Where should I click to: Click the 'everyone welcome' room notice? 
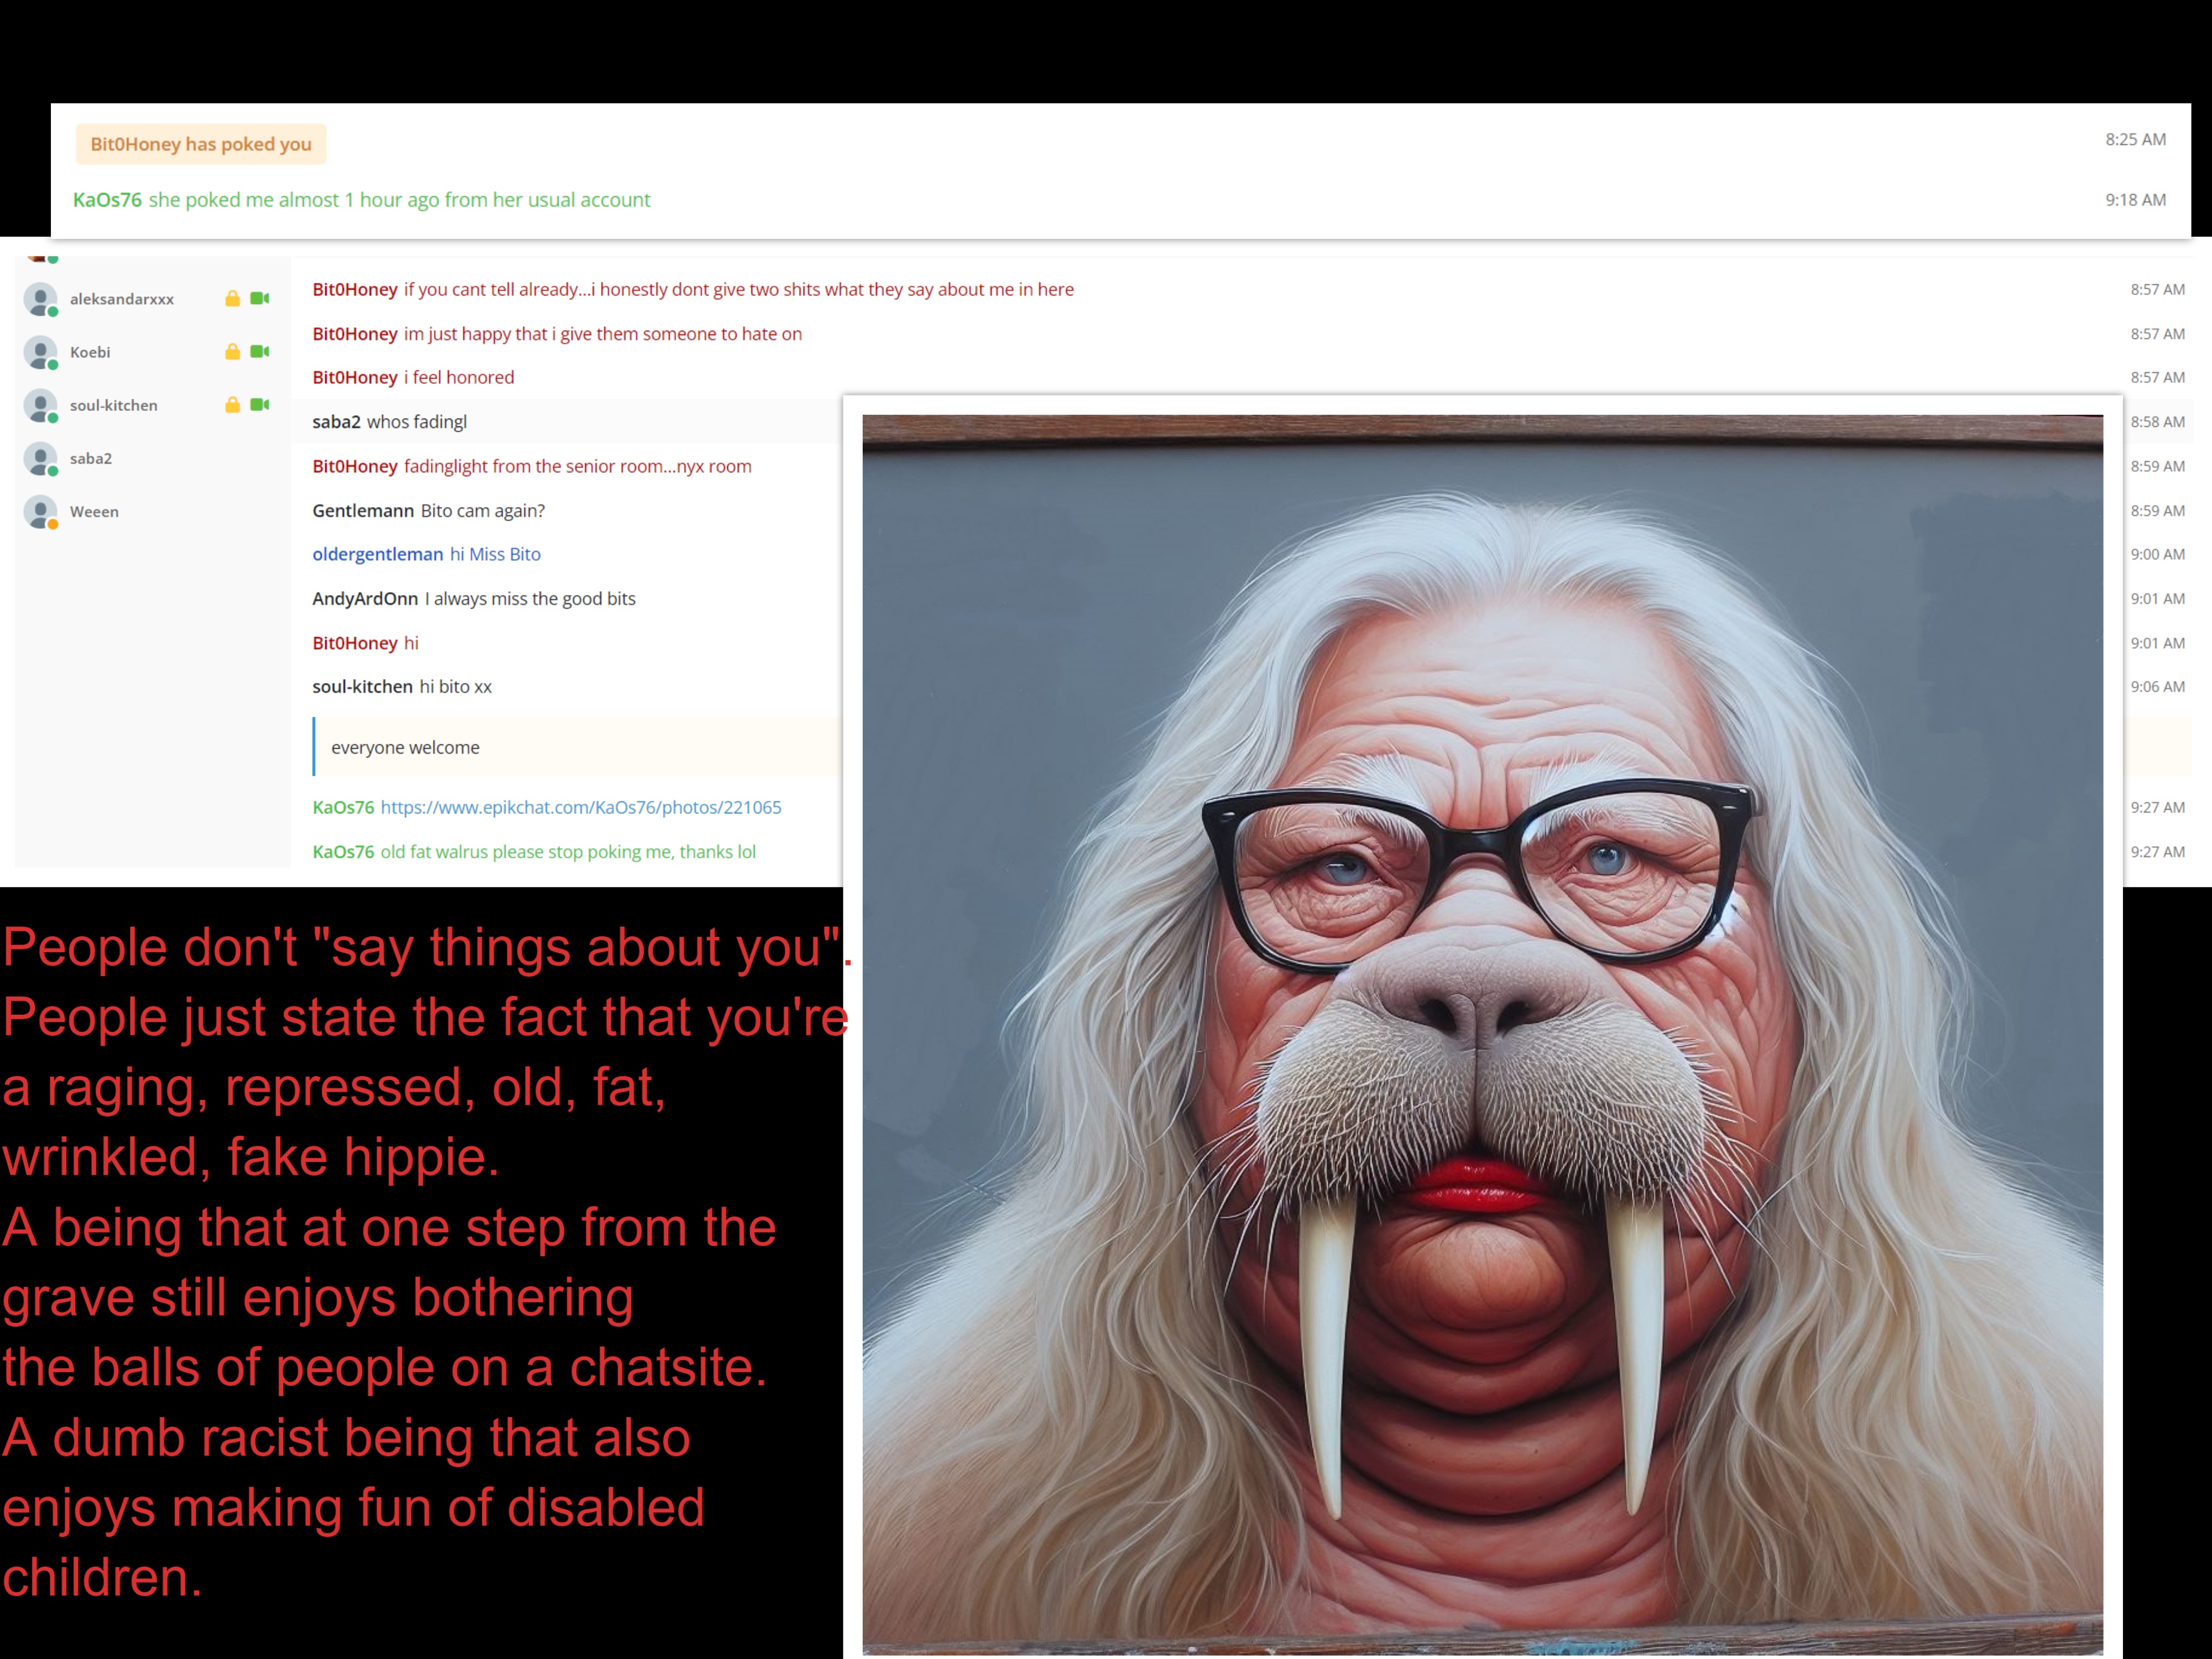click(x=577, y=747)
